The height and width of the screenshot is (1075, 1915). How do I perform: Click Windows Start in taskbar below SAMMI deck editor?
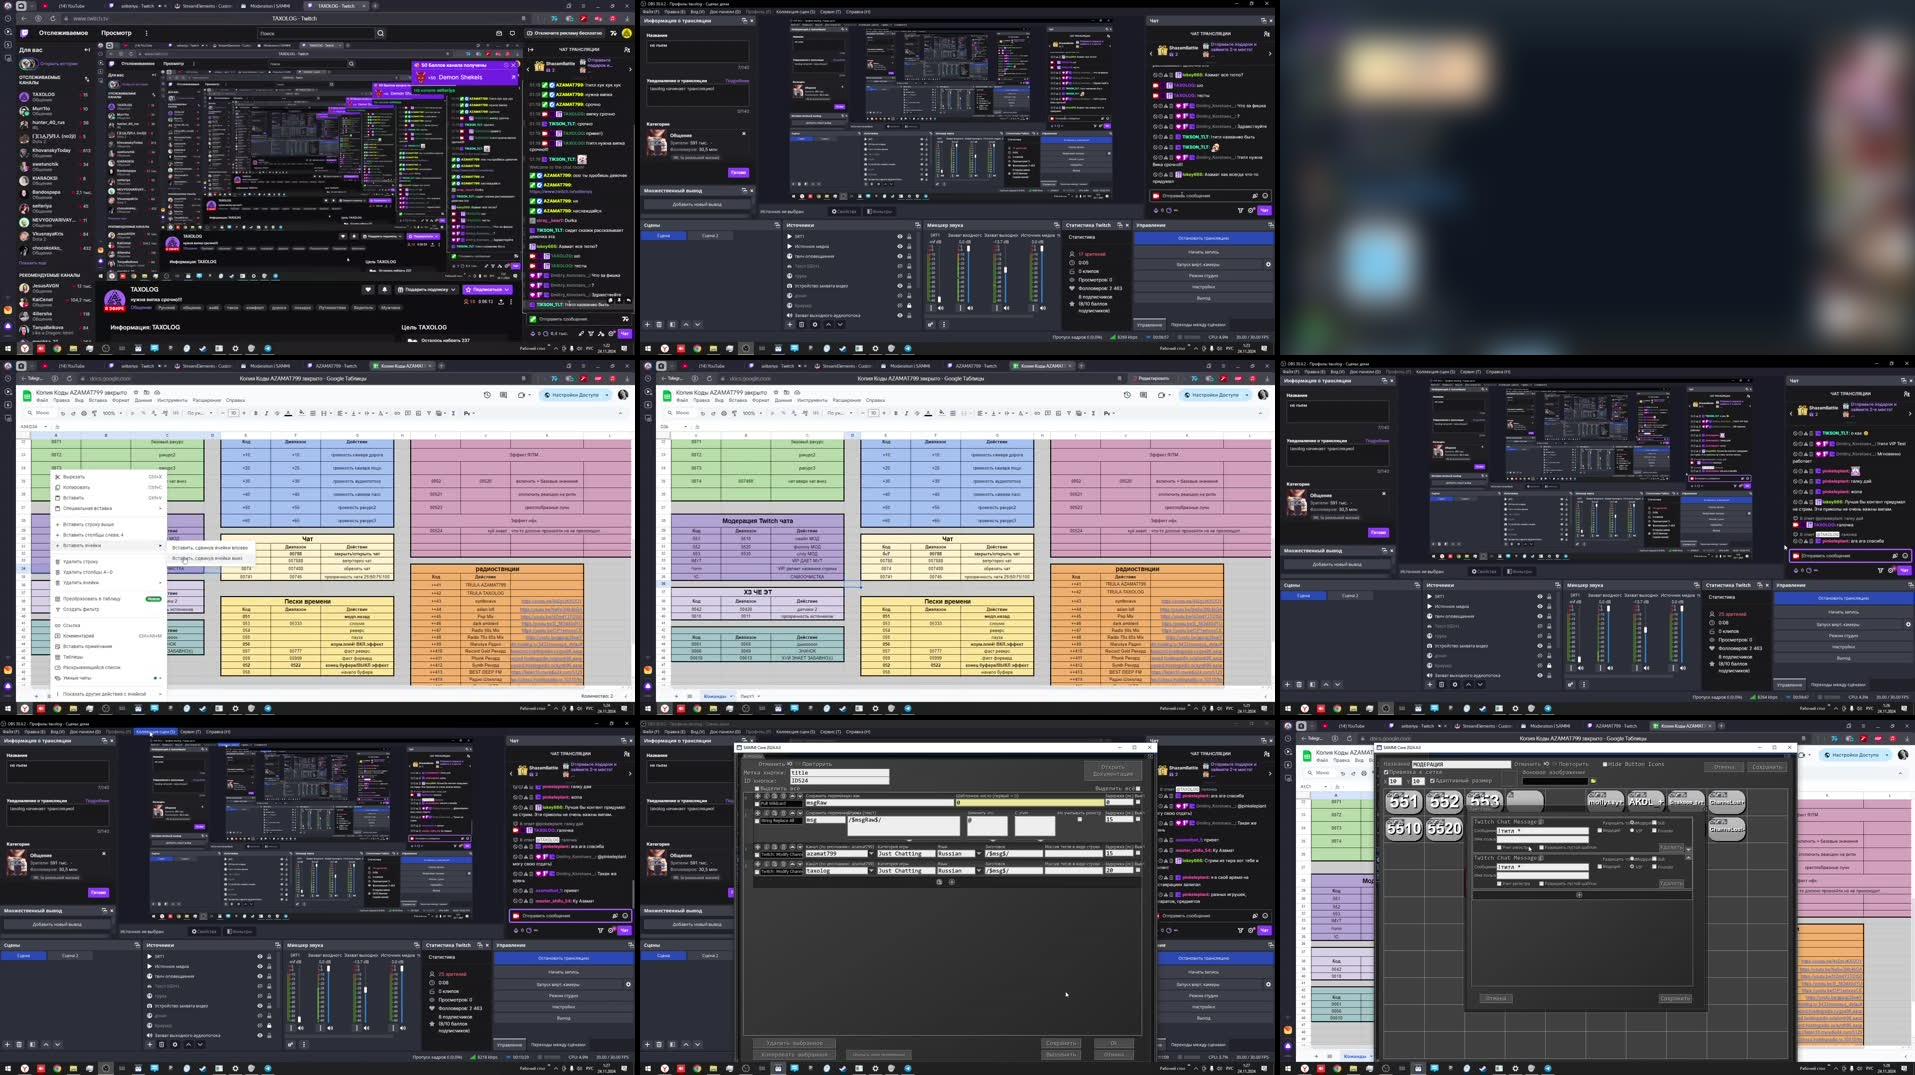(1288, 1069)
